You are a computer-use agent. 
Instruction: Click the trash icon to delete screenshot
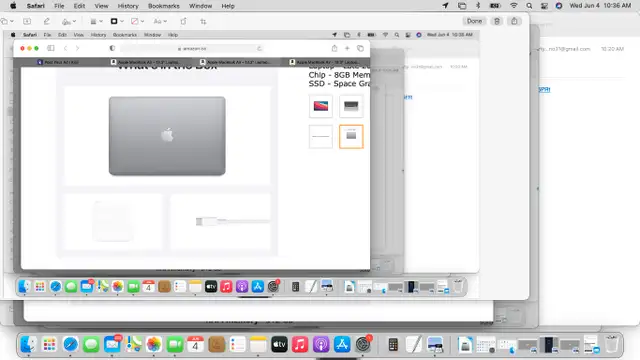tap(497, 21)
